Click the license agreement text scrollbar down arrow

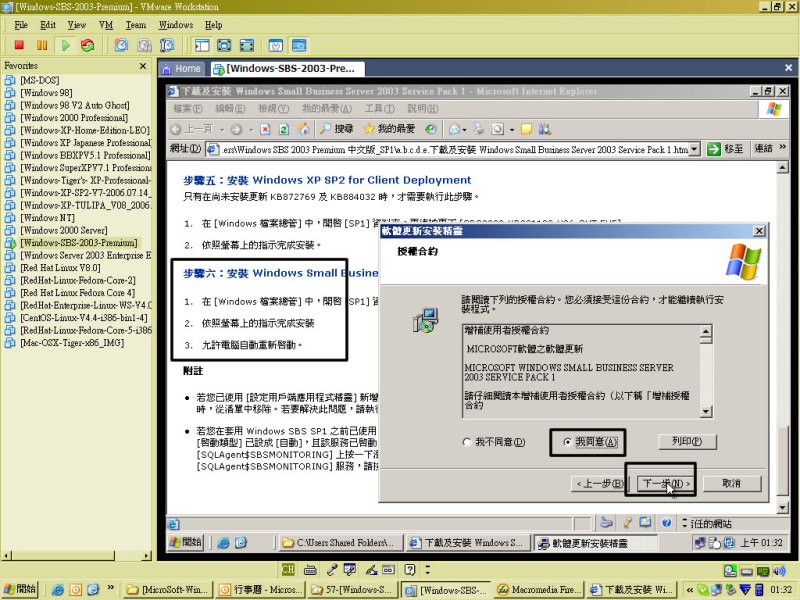706,411
